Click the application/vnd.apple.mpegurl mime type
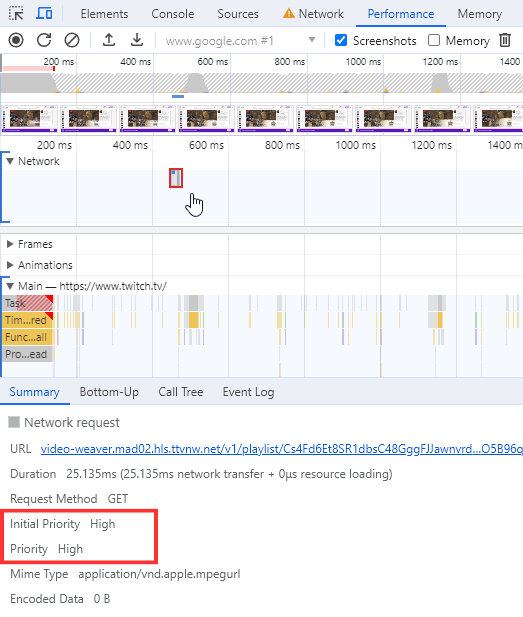Image resolution: width=523 pixels, height=617 pixels. [159, 574]
